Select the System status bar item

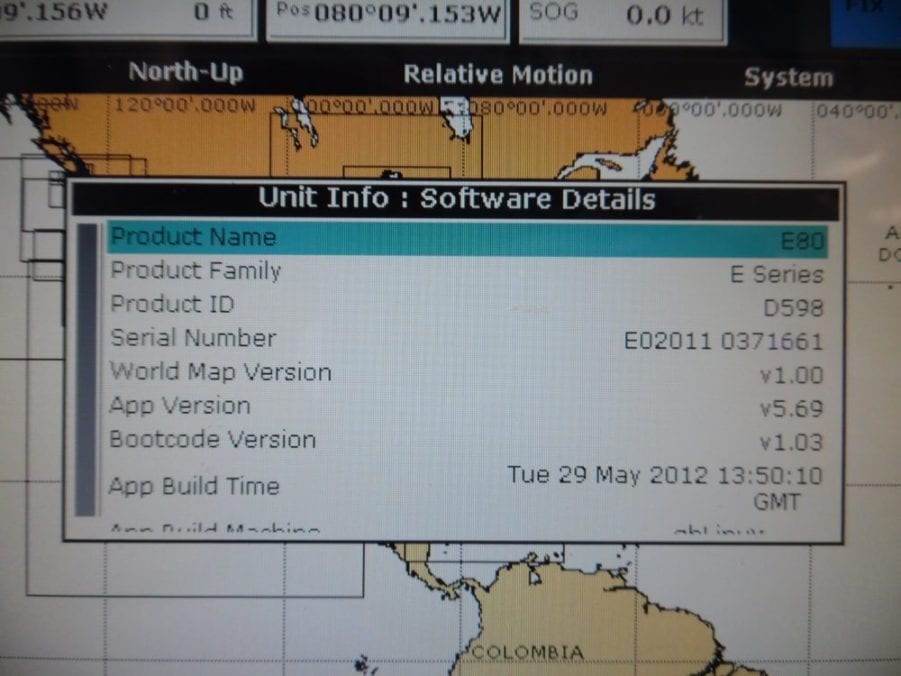coord(788,77)
